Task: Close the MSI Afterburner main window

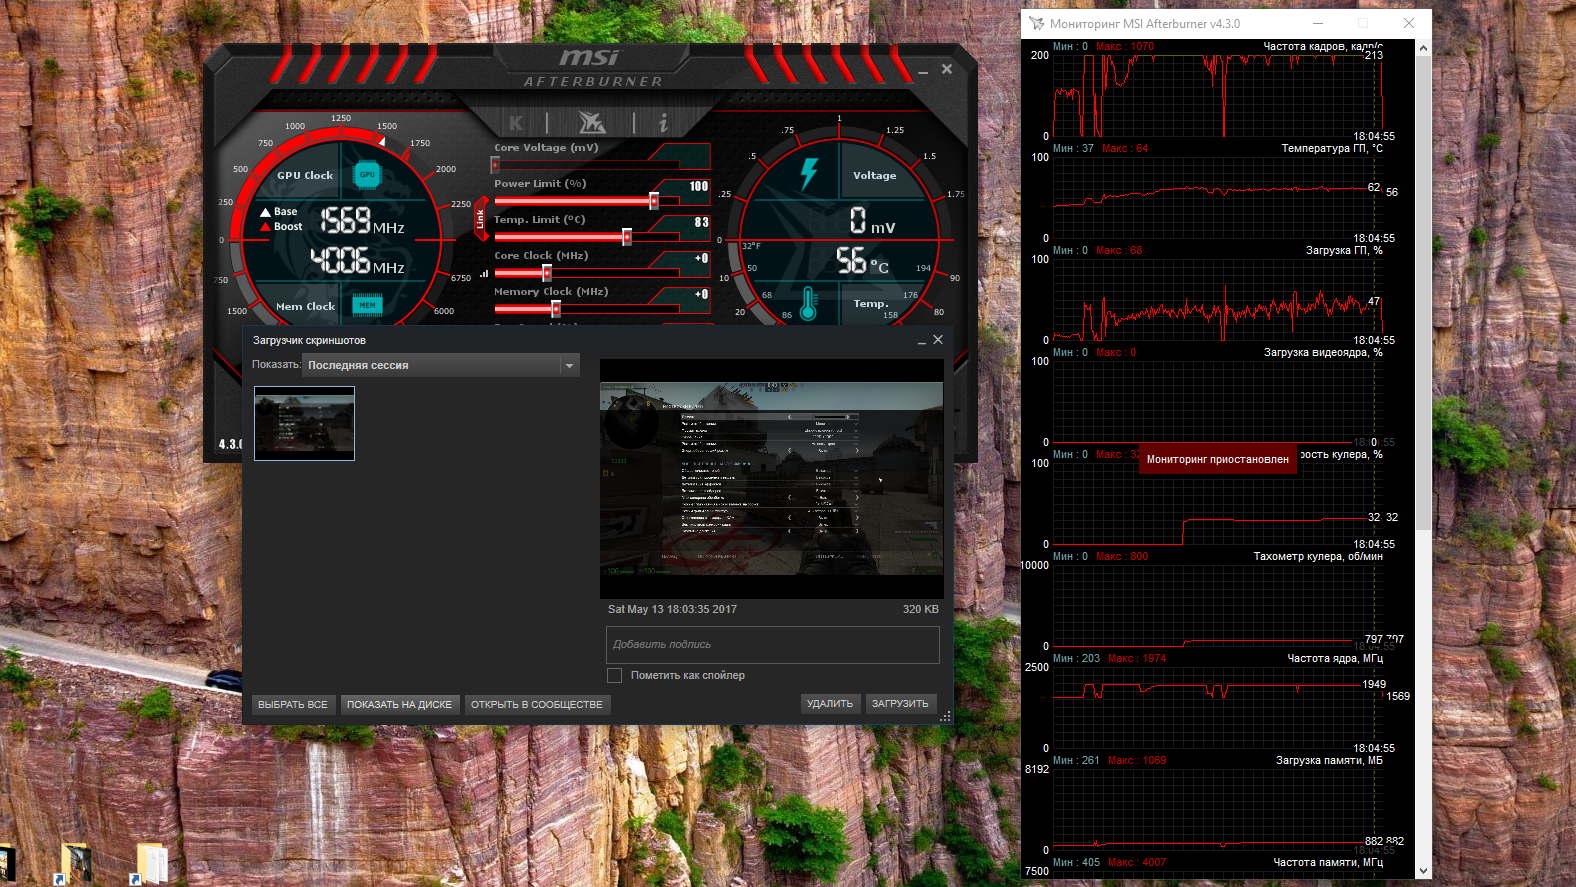Action: [947, 69]
